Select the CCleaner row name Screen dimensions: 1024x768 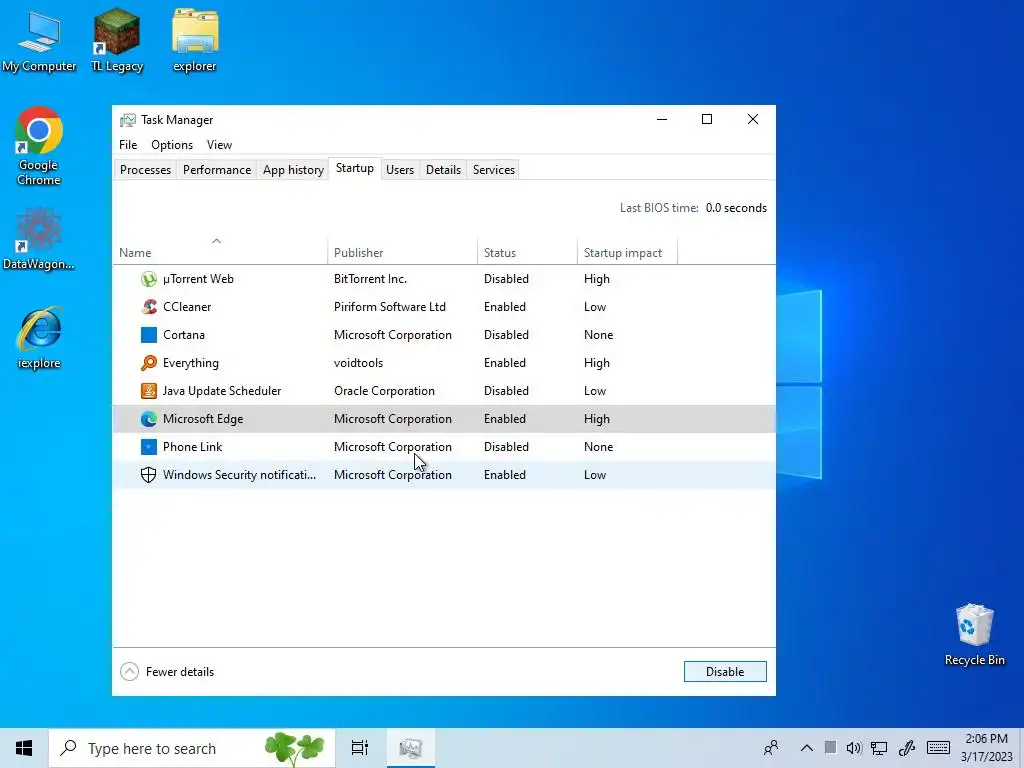pos(187,307)
